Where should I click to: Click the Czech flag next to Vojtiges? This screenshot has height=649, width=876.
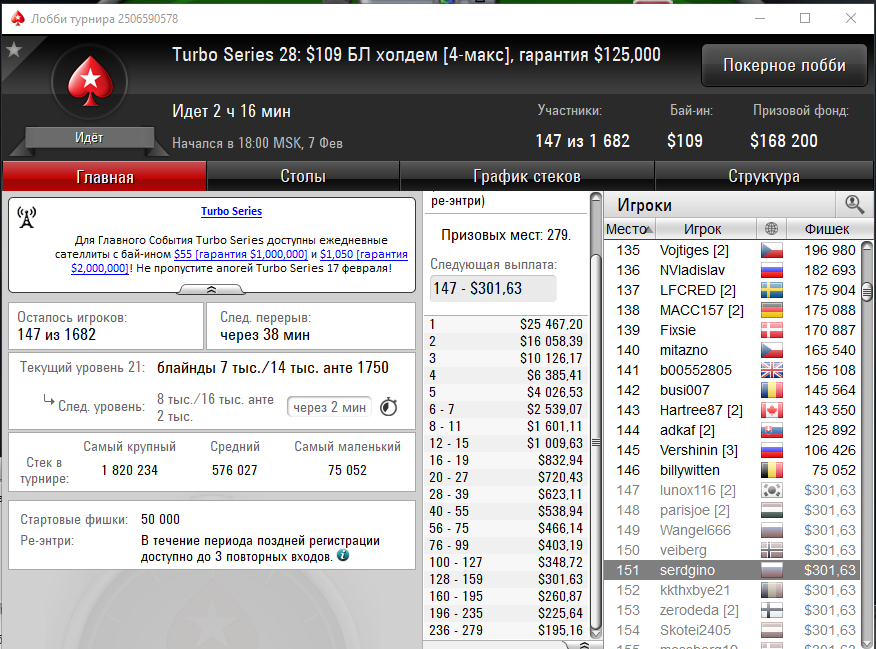point(772,250)
